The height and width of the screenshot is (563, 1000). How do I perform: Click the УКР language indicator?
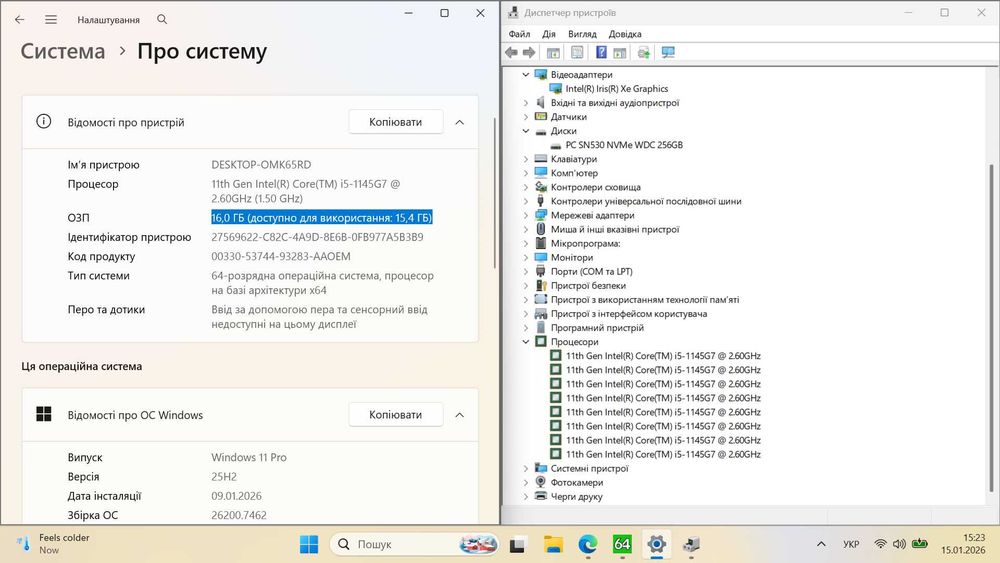point(851,544)
